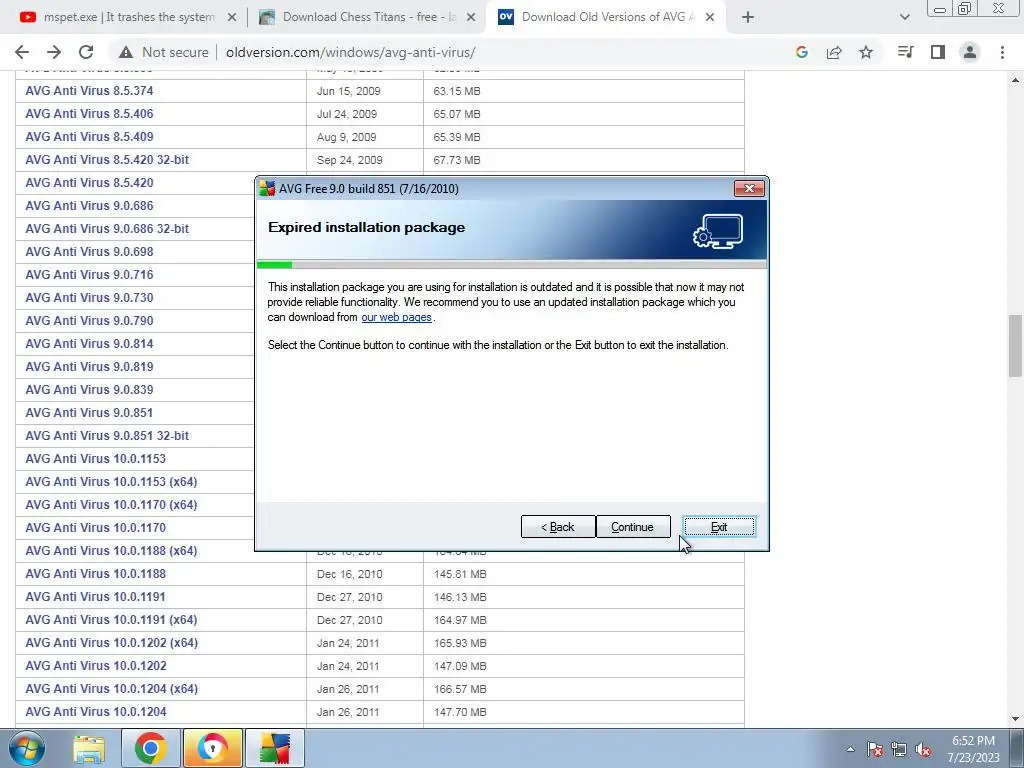Click the page vertical scrollbar thumb
The width and height of the screenshot is (1024, 768).
tap(1015, 346)
